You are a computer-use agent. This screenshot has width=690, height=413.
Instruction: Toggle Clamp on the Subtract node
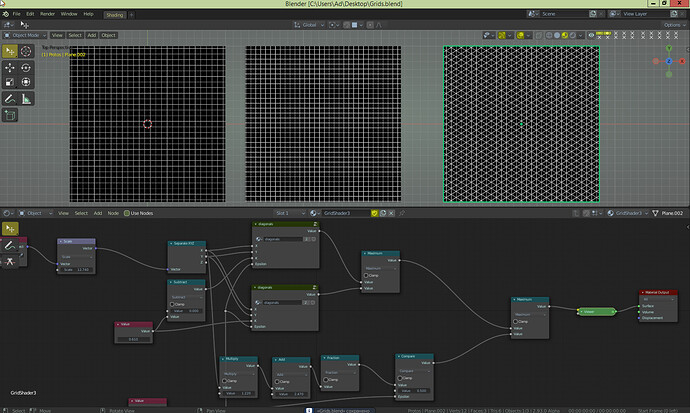tap(172, 304)
